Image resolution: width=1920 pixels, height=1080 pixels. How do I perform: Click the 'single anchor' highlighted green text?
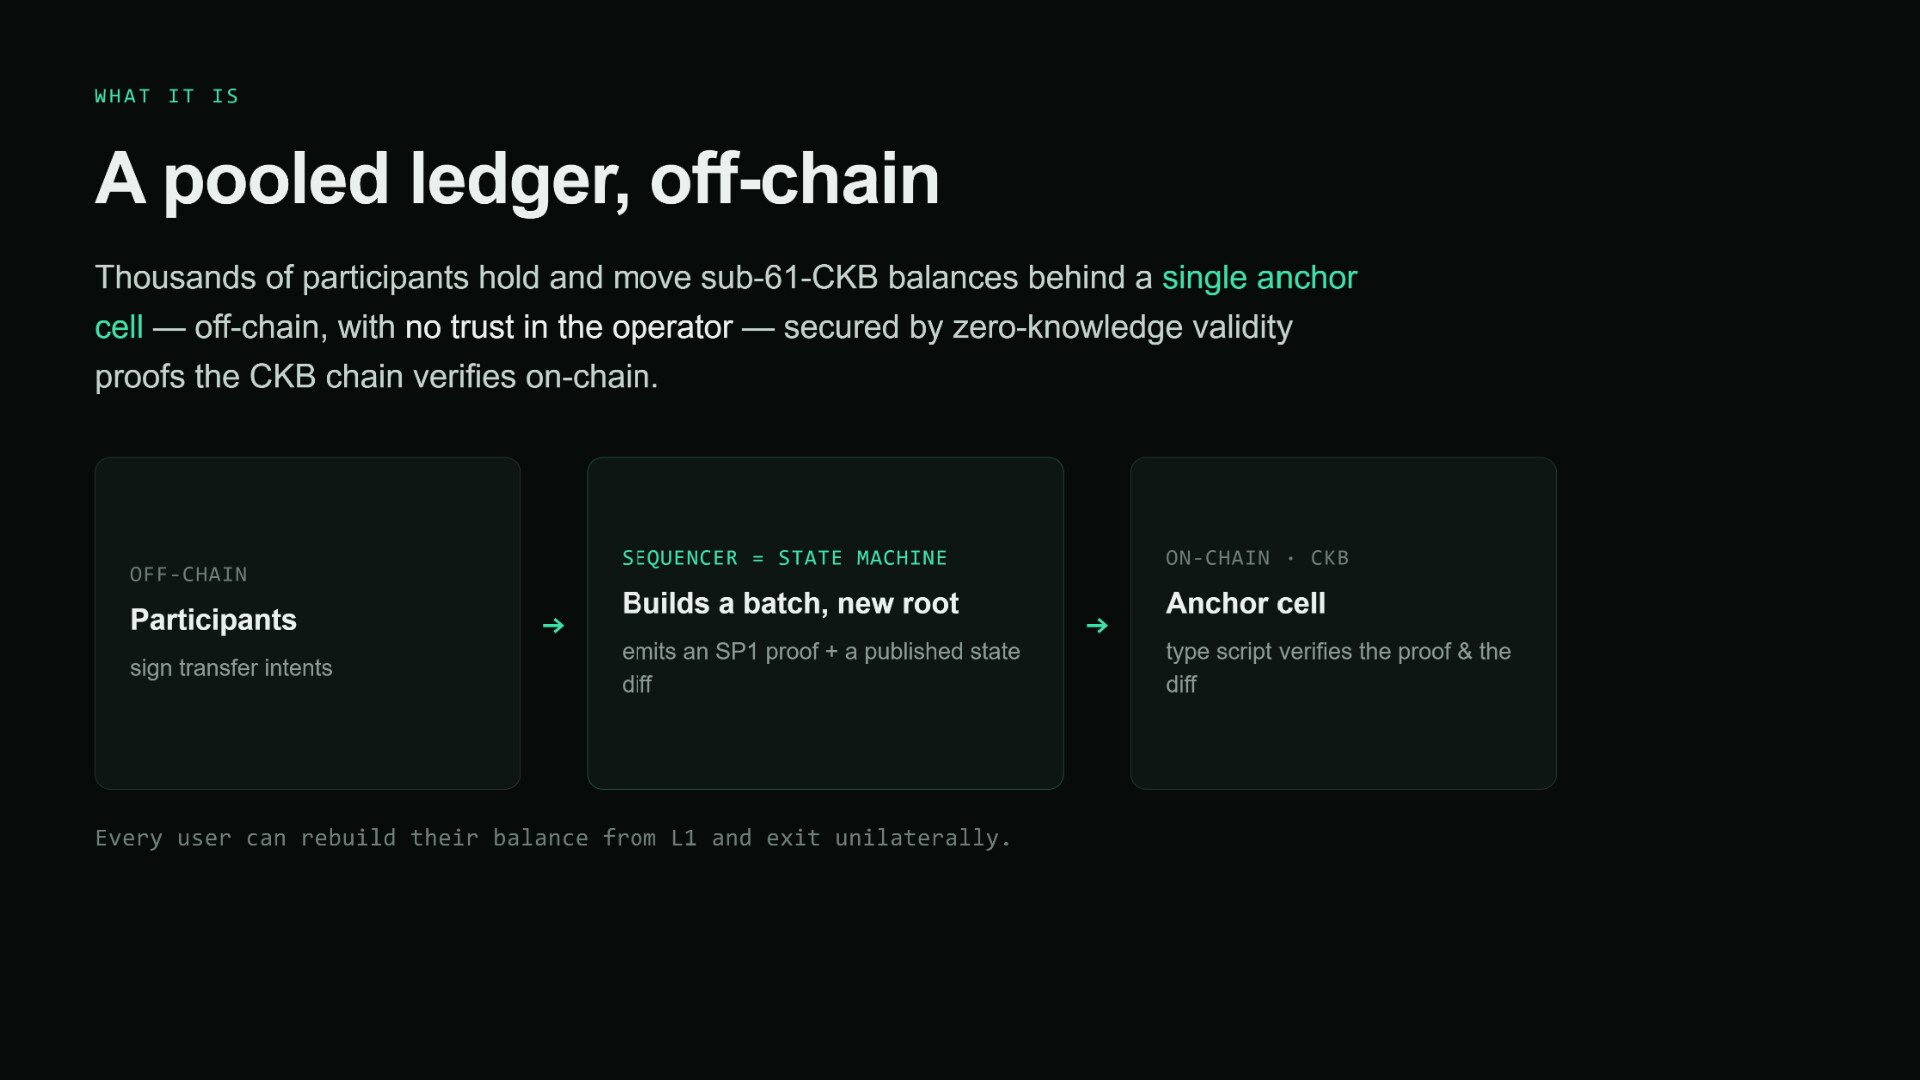1259,277
